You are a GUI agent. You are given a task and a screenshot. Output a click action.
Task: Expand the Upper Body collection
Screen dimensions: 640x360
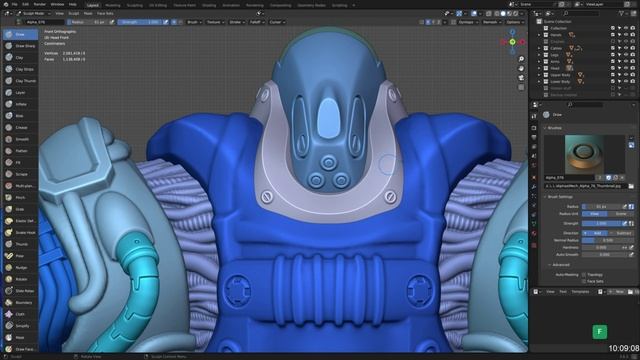[539, 75]
